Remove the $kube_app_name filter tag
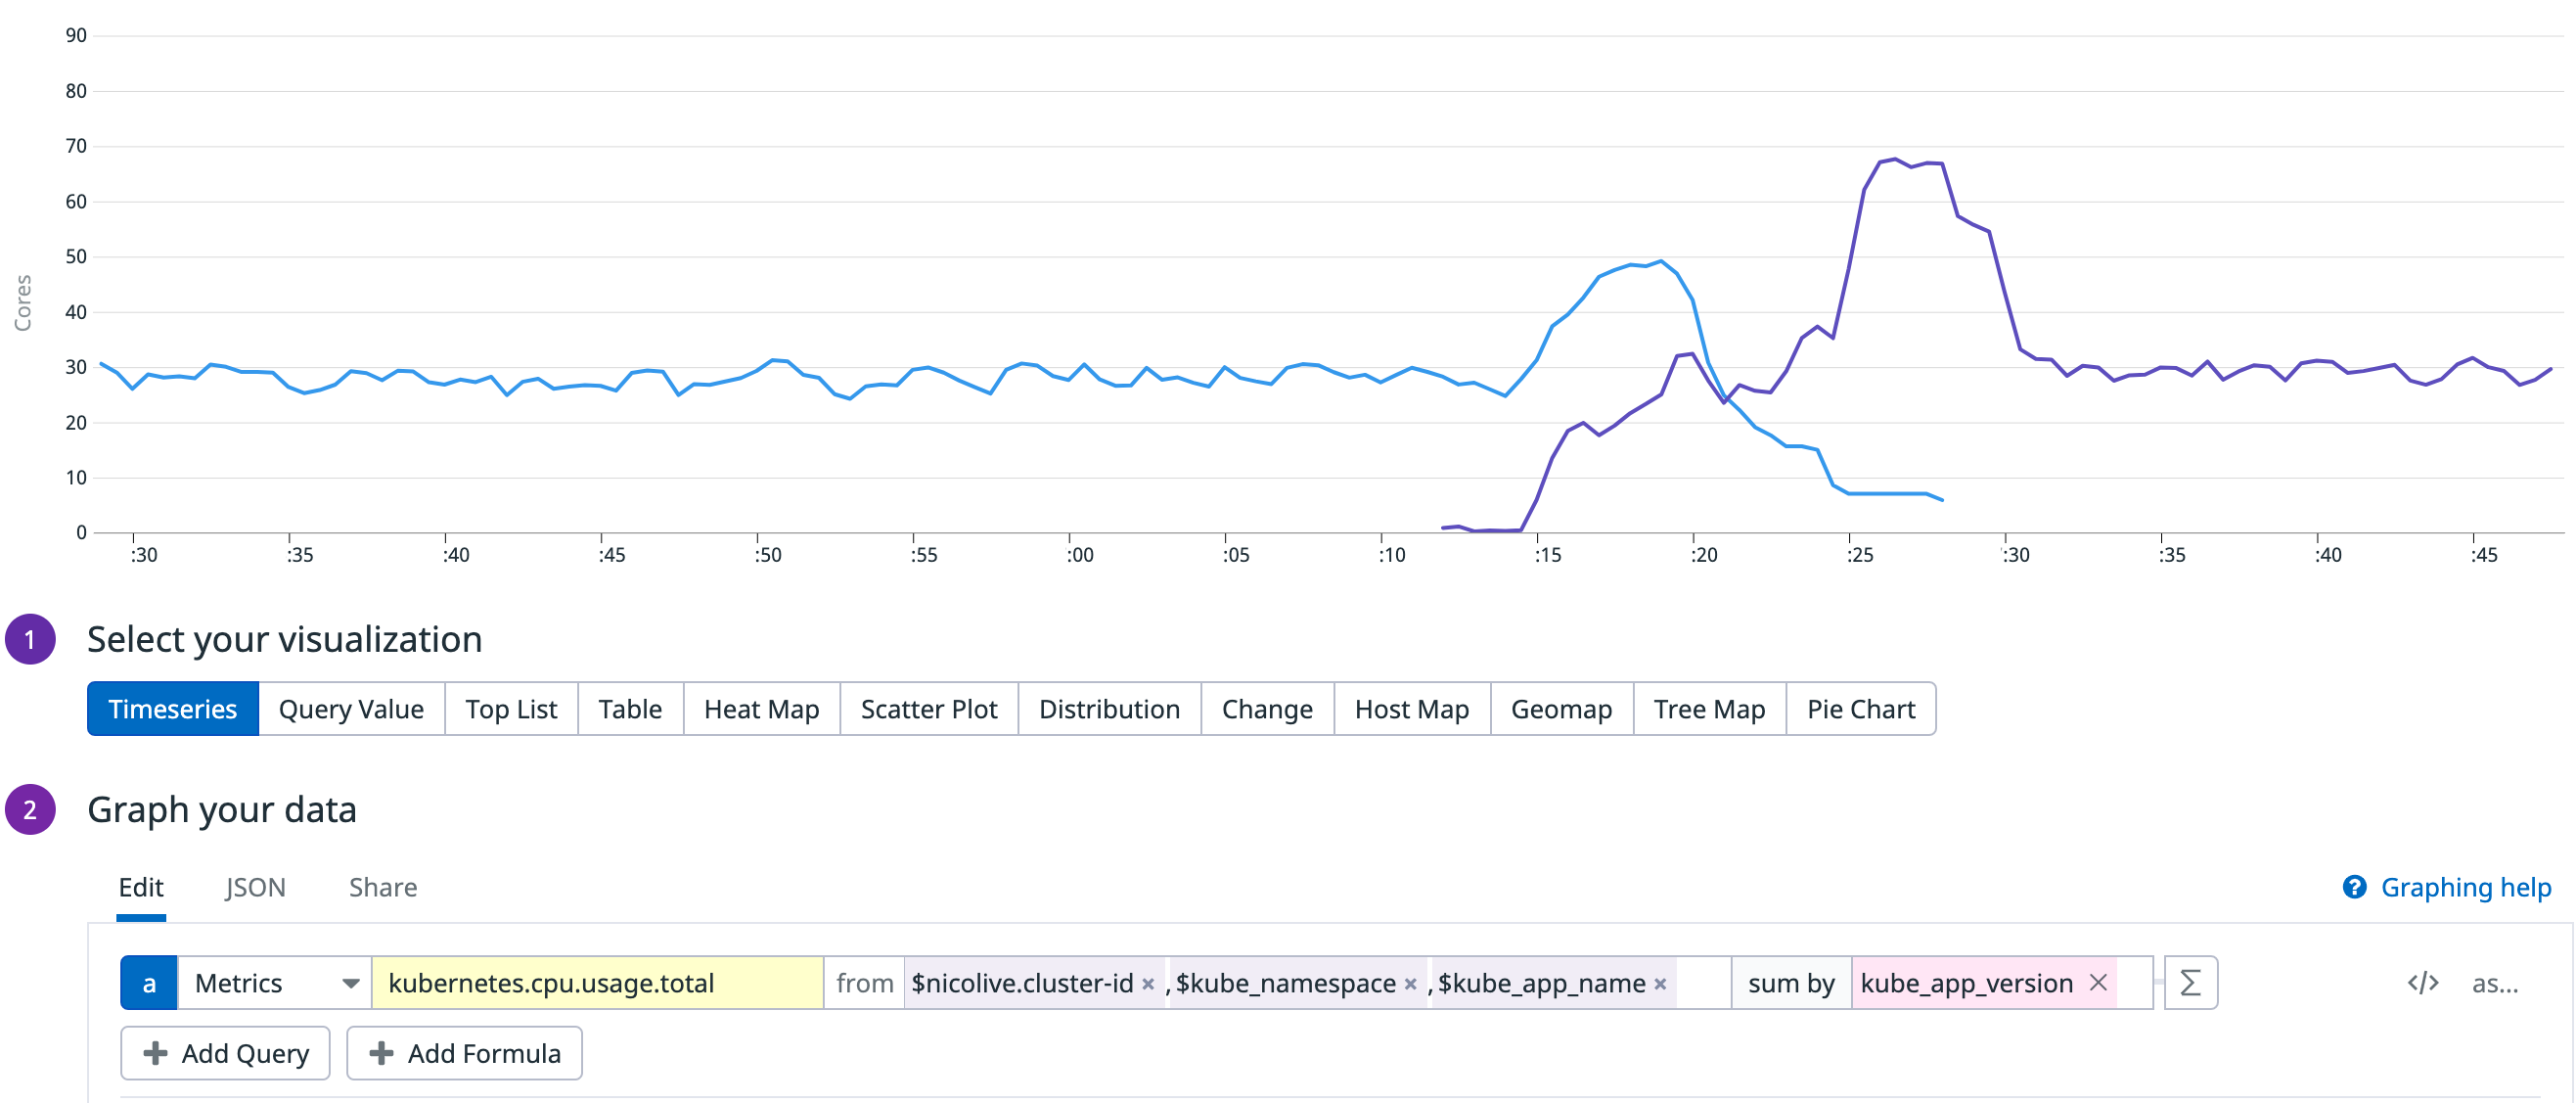 click(x=1660, y=984)
